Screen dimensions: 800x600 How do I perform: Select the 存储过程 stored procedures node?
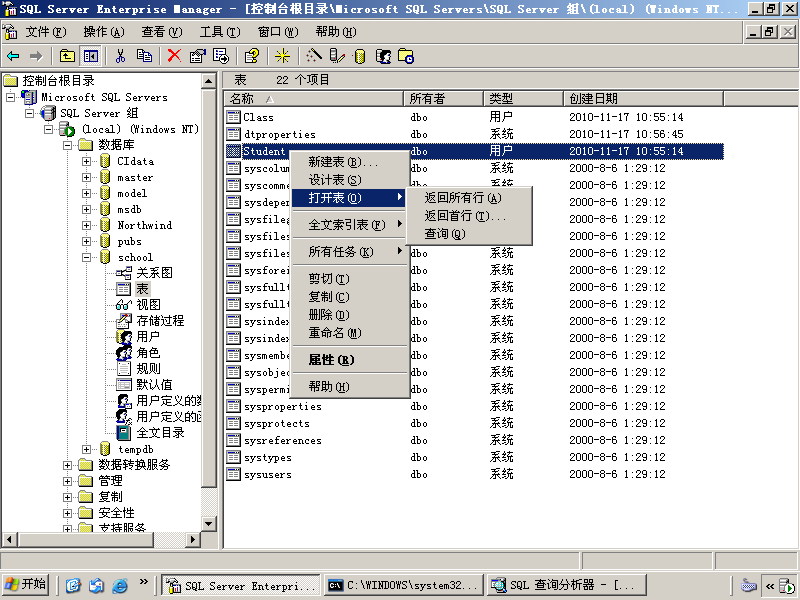(x=160, y=321)
